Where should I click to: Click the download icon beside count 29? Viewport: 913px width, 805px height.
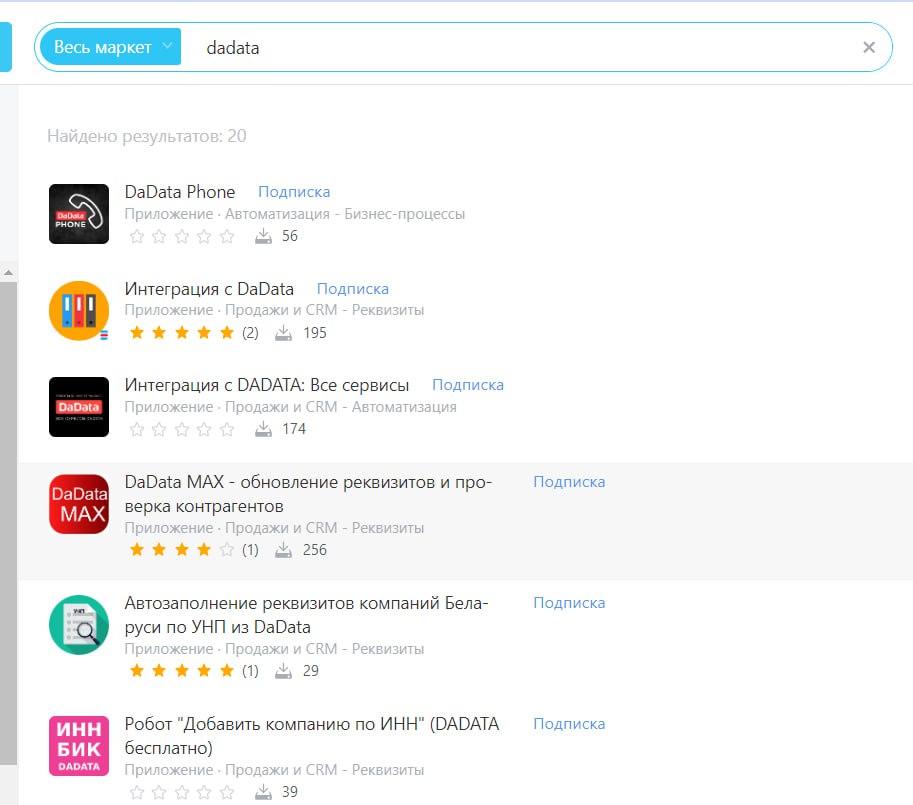284,671
